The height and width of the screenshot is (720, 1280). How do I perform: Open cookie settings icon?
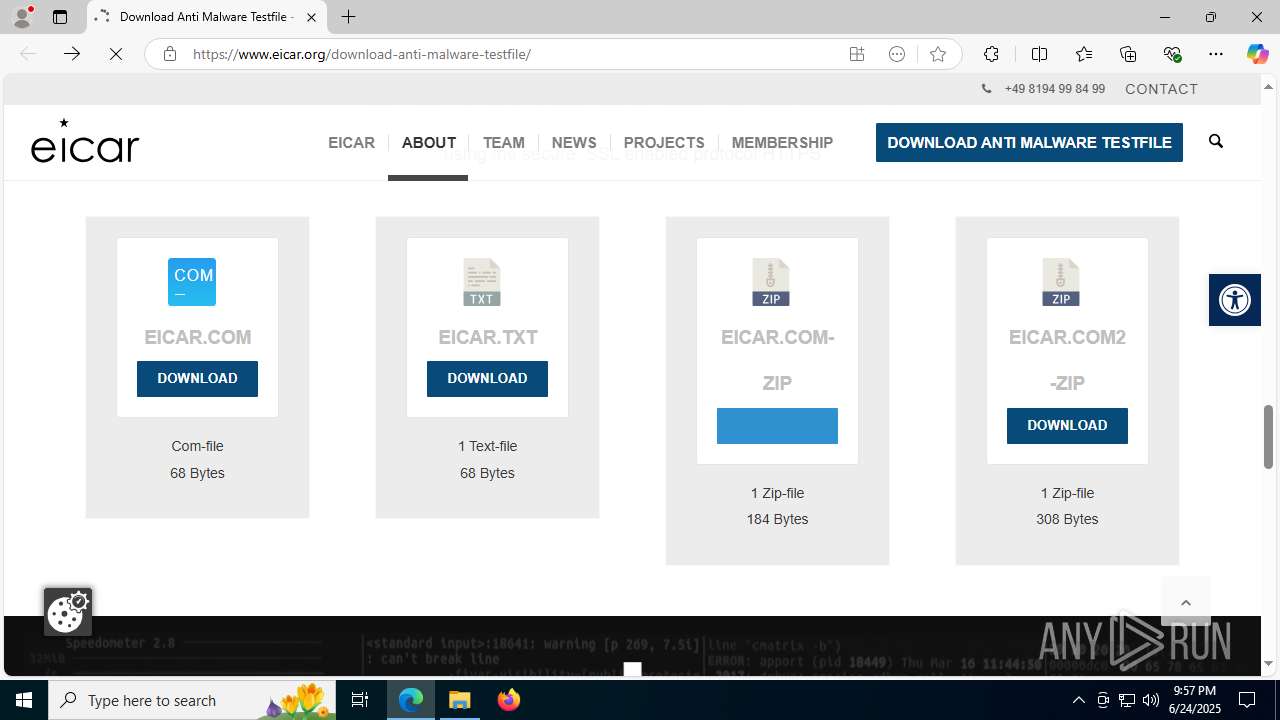coord(68,611)
